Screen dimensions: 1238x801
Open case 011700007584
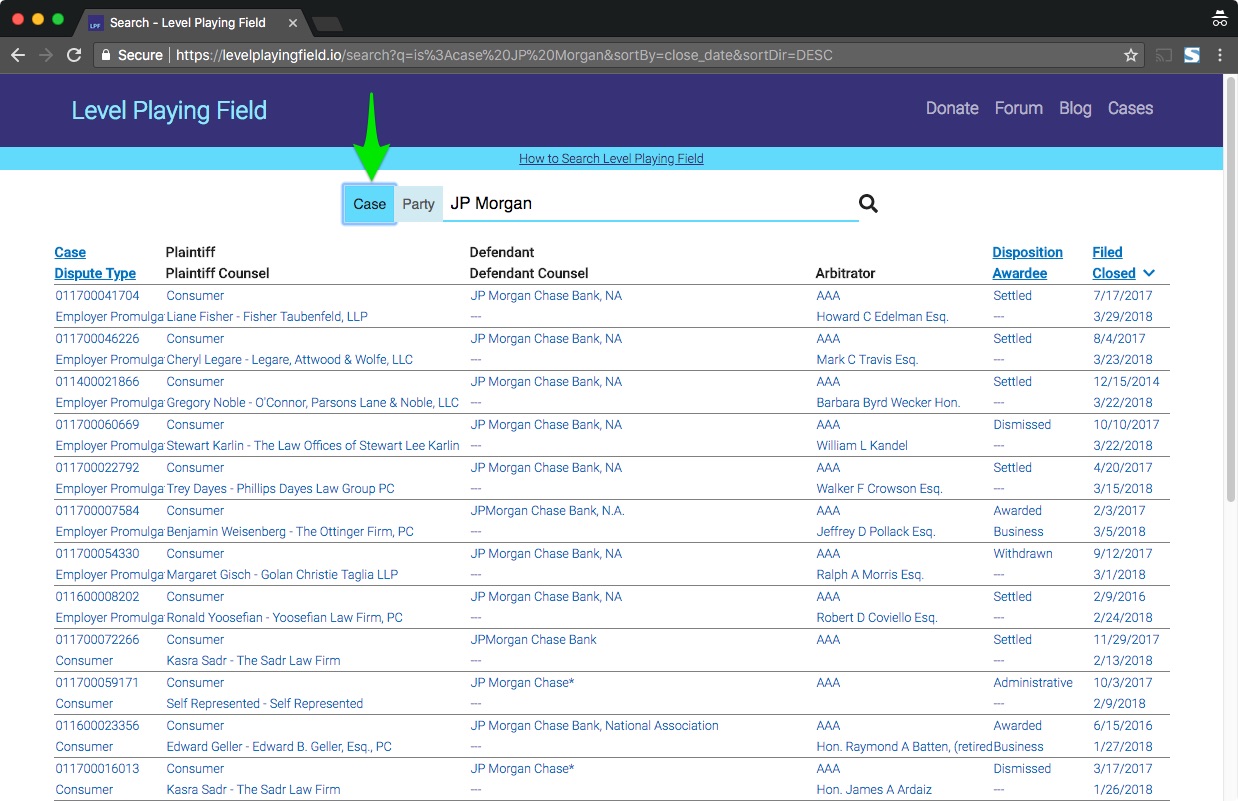click(x=98, y=511)
